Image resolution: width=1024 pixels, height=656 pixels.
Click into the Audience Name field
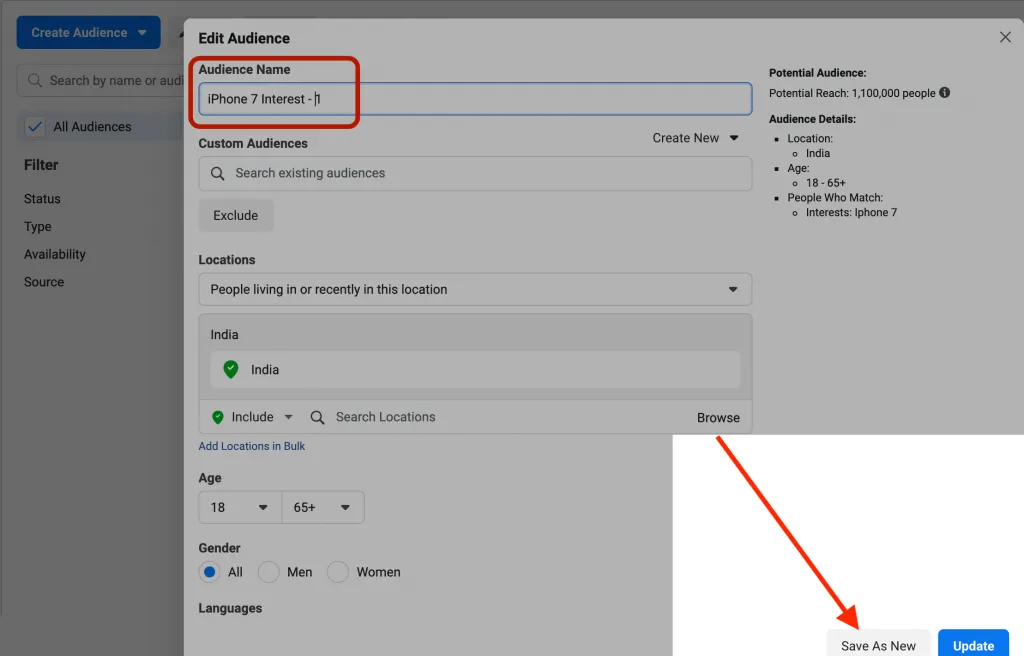coord(475,99)
